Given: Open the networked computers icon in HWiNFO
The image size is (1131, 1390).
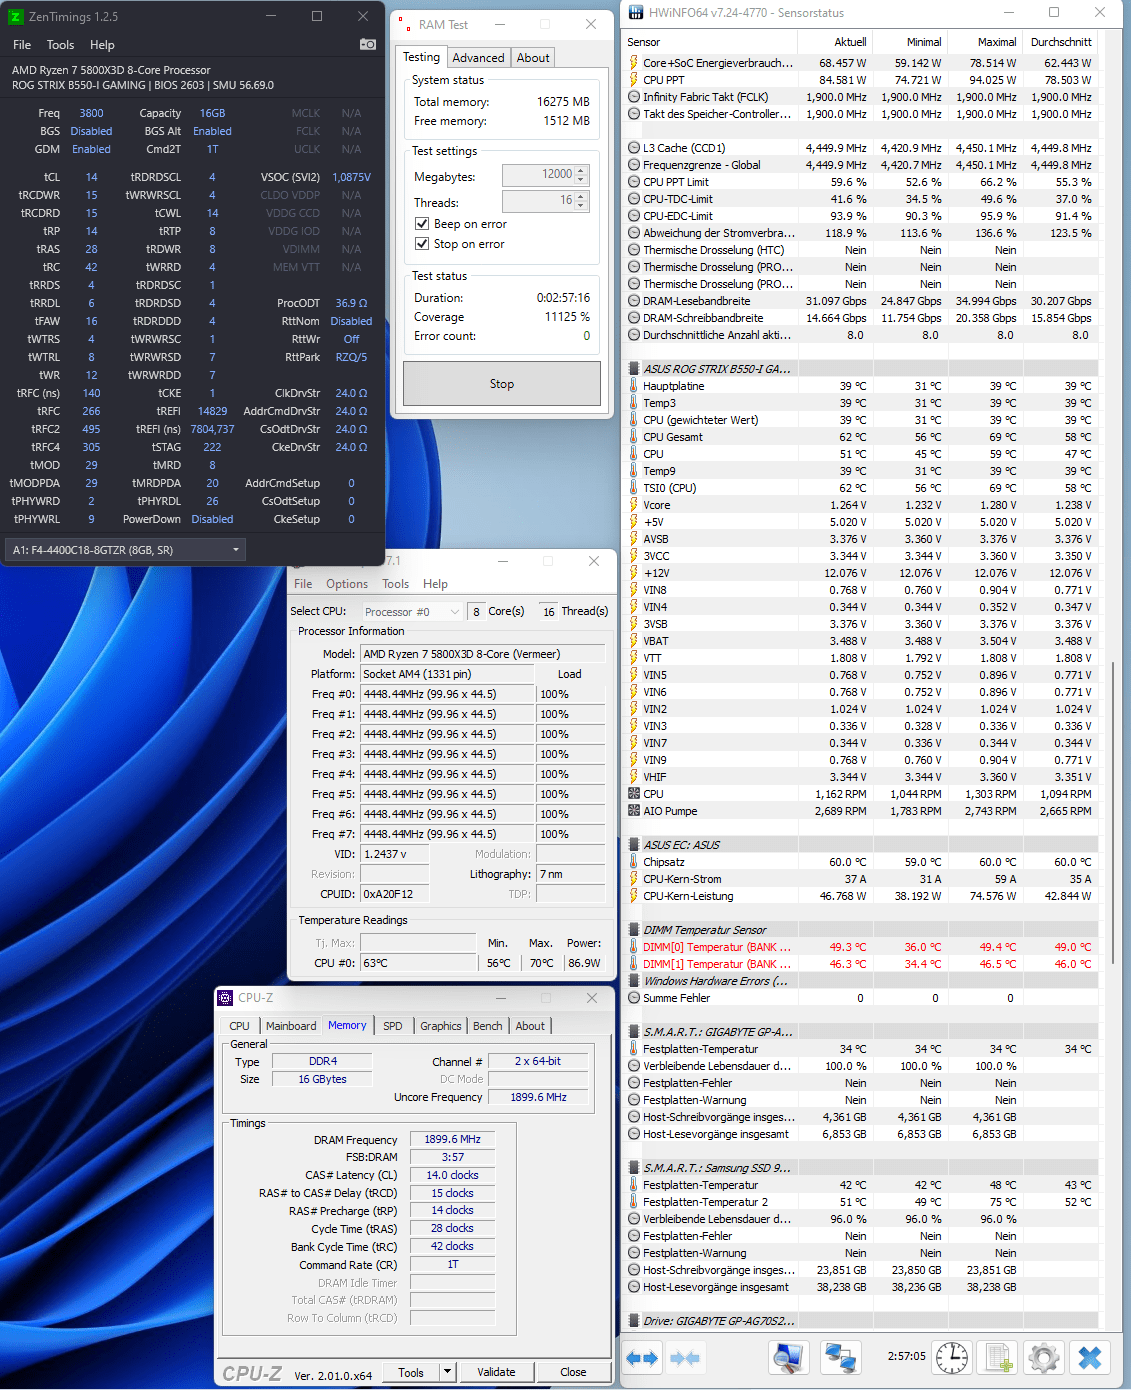Looking at the screenshot, I should pos(840,1357).
